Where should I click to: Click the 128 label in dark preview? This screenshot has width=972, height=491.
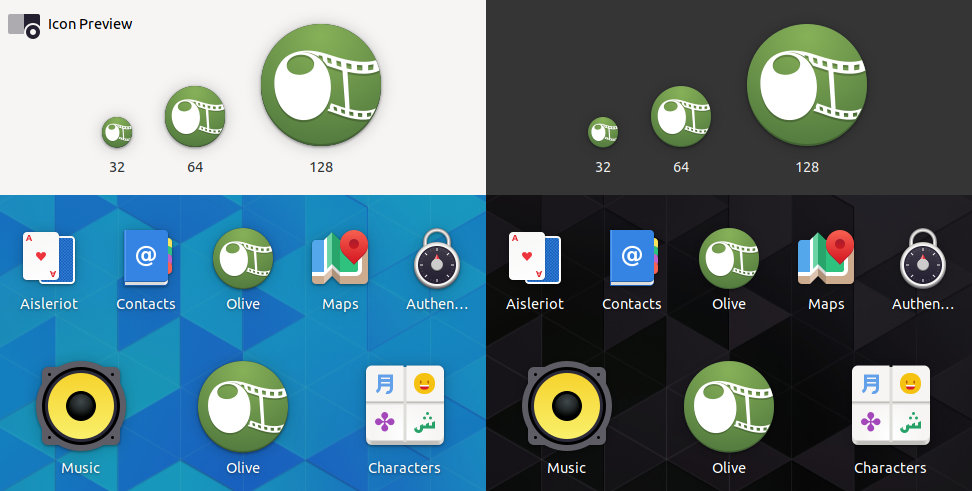click(x=807, y=167)
